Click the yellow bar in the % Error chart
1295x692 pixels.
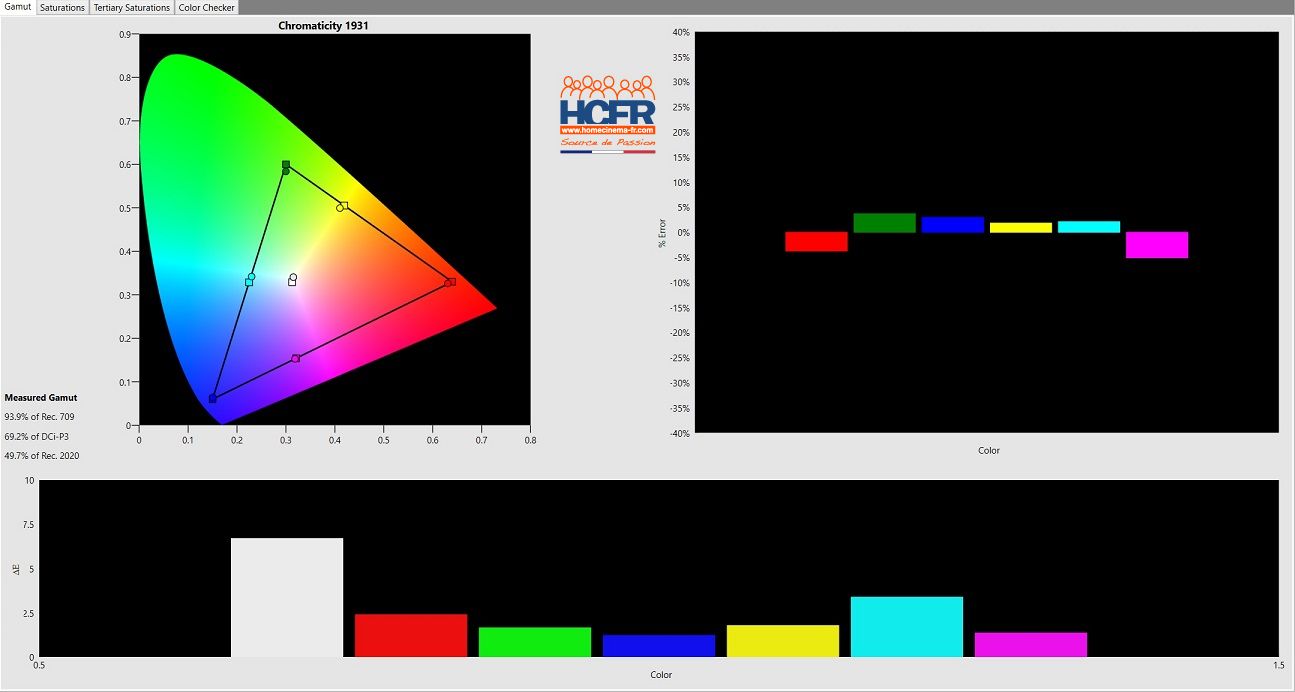pyautogui.click(x=1020, y=228)
